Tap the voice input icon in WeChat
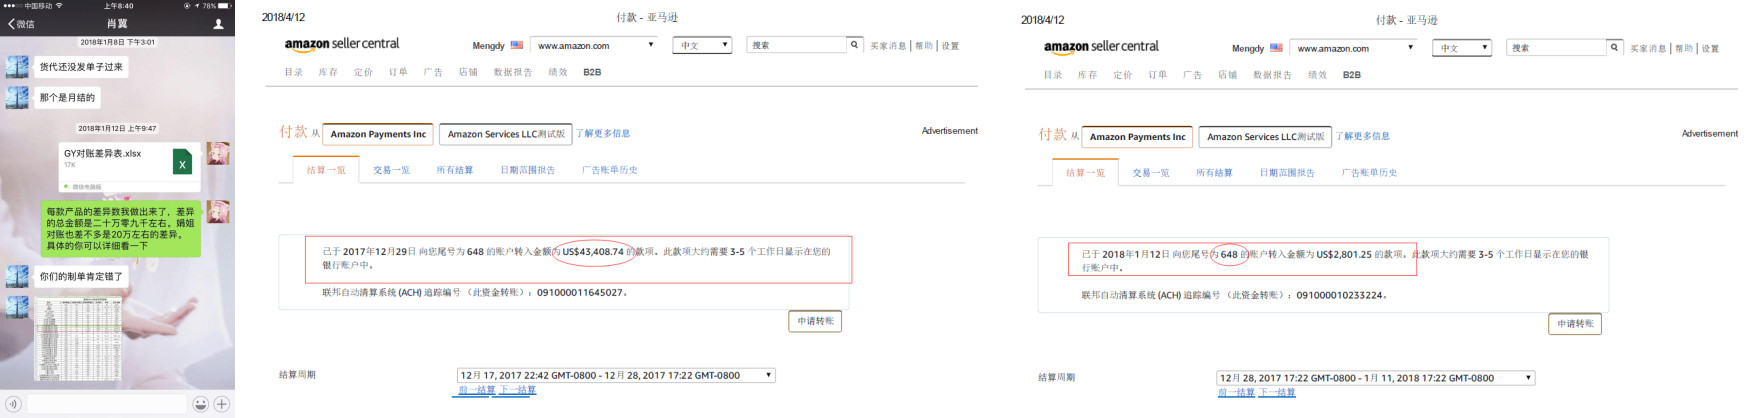Viewport: 1753px width, 418px height. [13, 404]
